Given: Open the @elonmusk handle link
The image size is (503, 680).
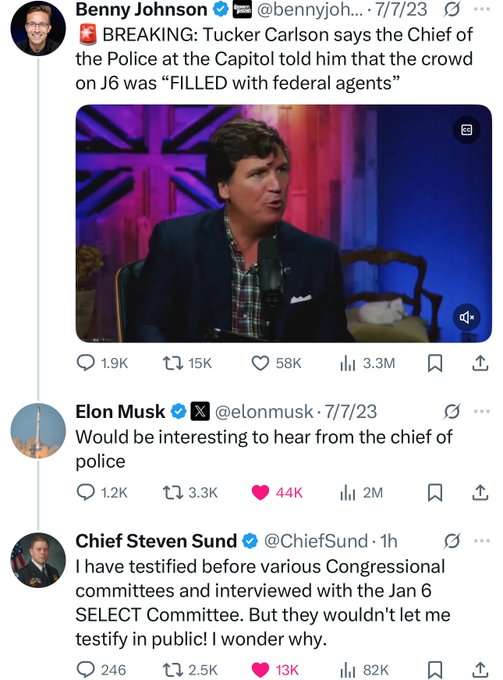Looking at the screenshot, I should click(x=264, y=411).
